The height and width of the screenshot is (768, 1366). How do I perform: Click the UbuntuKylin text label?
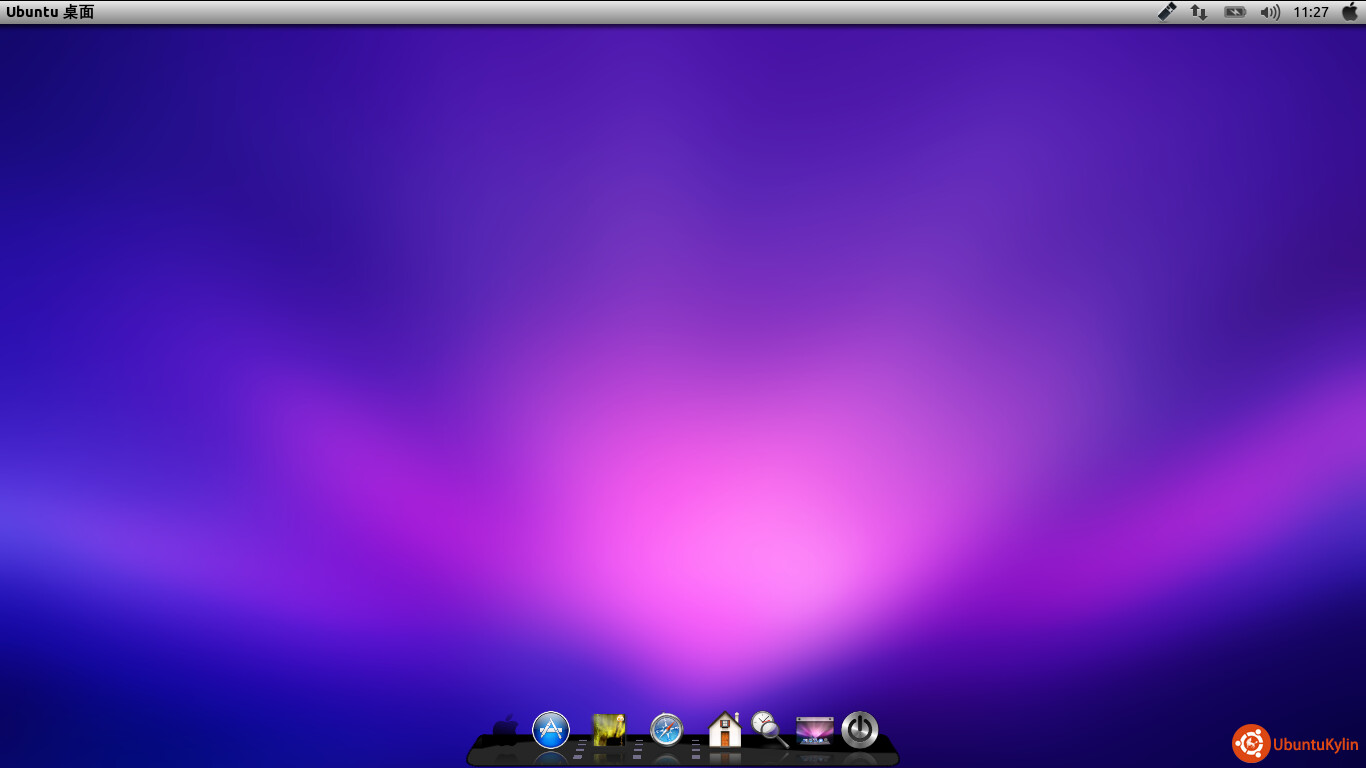(1315, 744)
